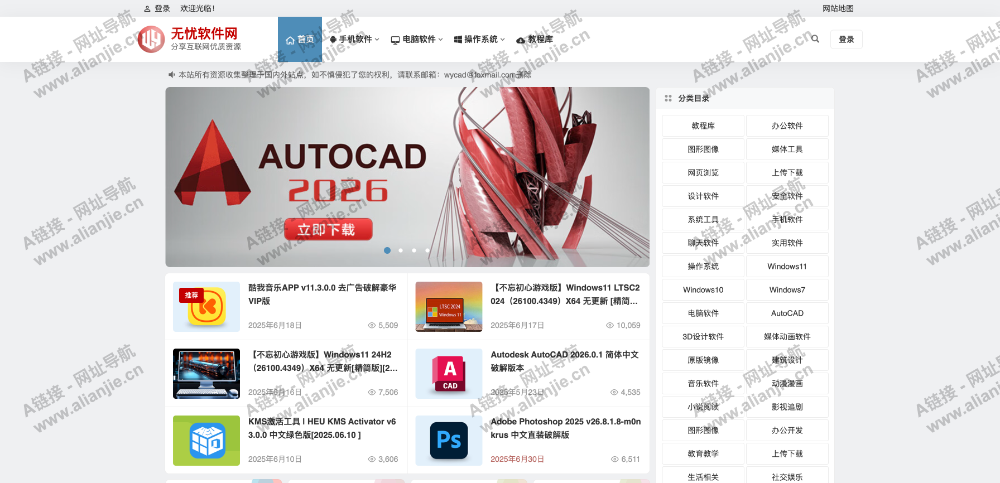Select the third carousel dot
The height and width of the screenshot is (483, 1000).
pyautogui.click(x=414, y=250)
